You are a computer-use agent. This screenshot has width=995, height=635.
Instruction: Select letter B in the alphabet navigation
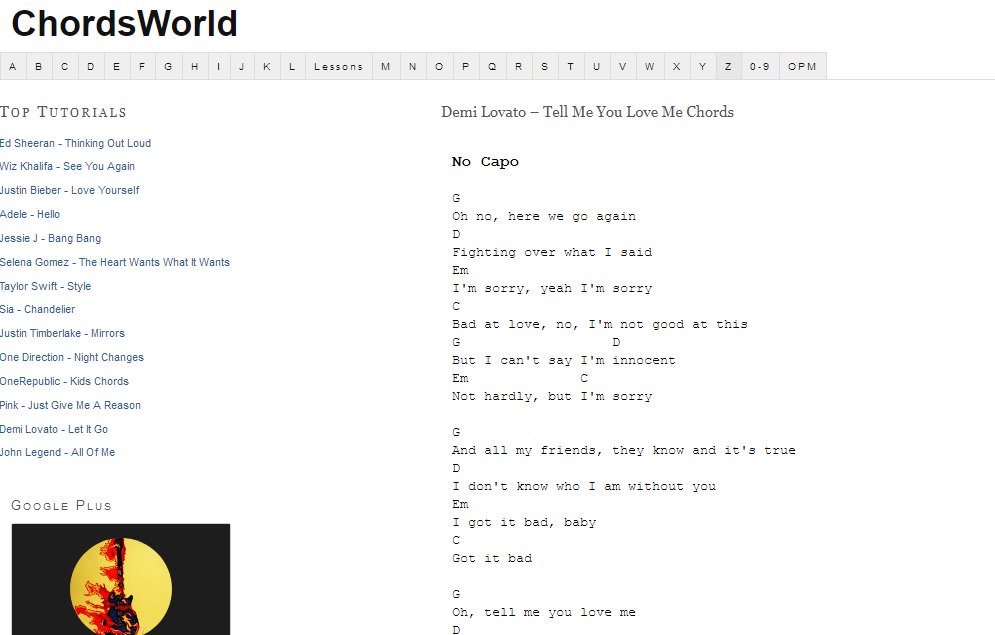point(39,66)
